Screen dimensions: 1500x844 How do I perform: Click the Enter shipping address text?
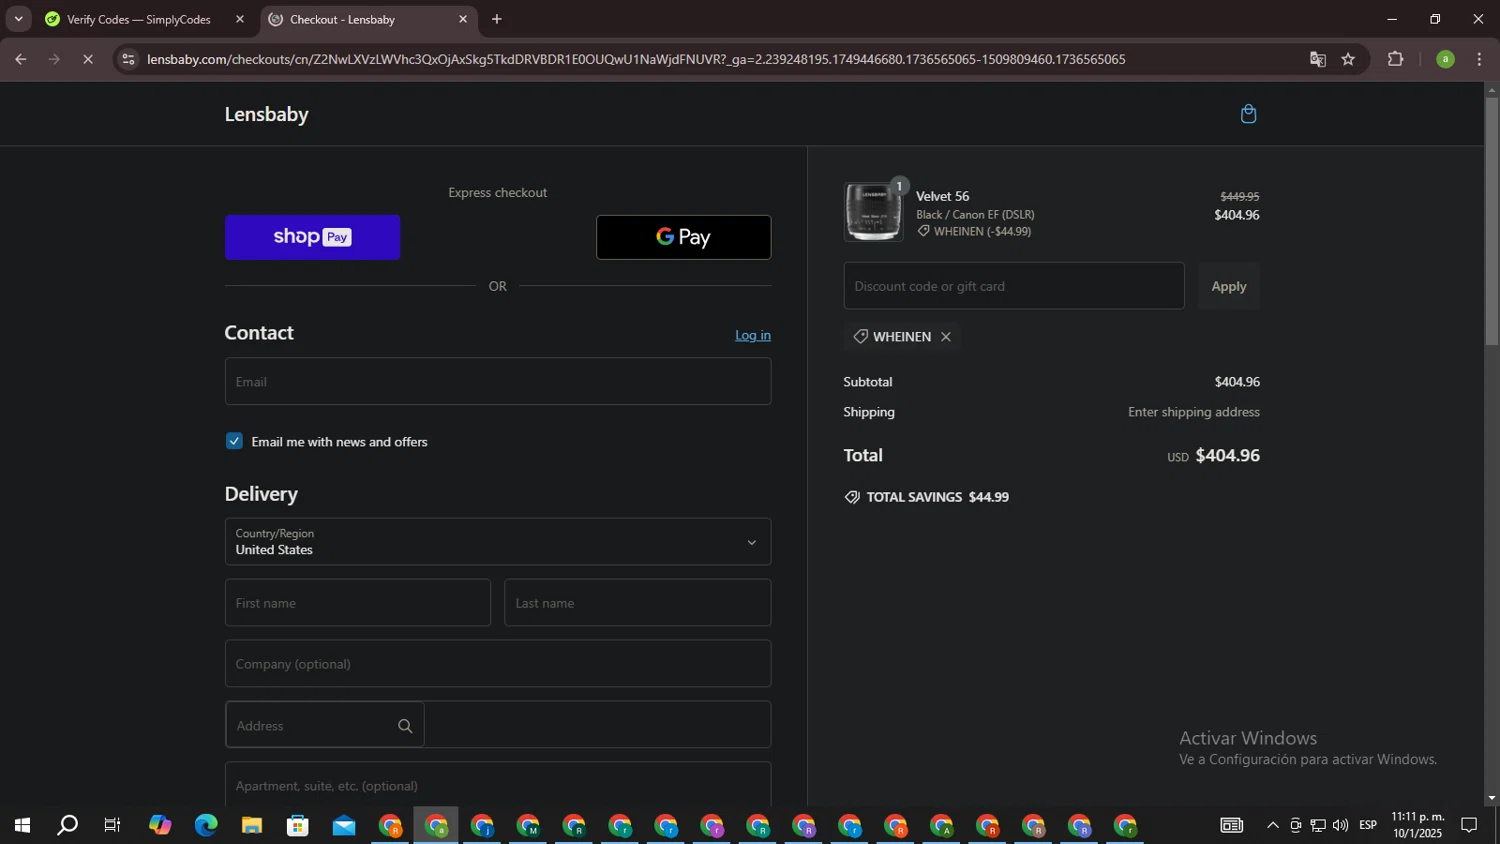(1194, 412)
